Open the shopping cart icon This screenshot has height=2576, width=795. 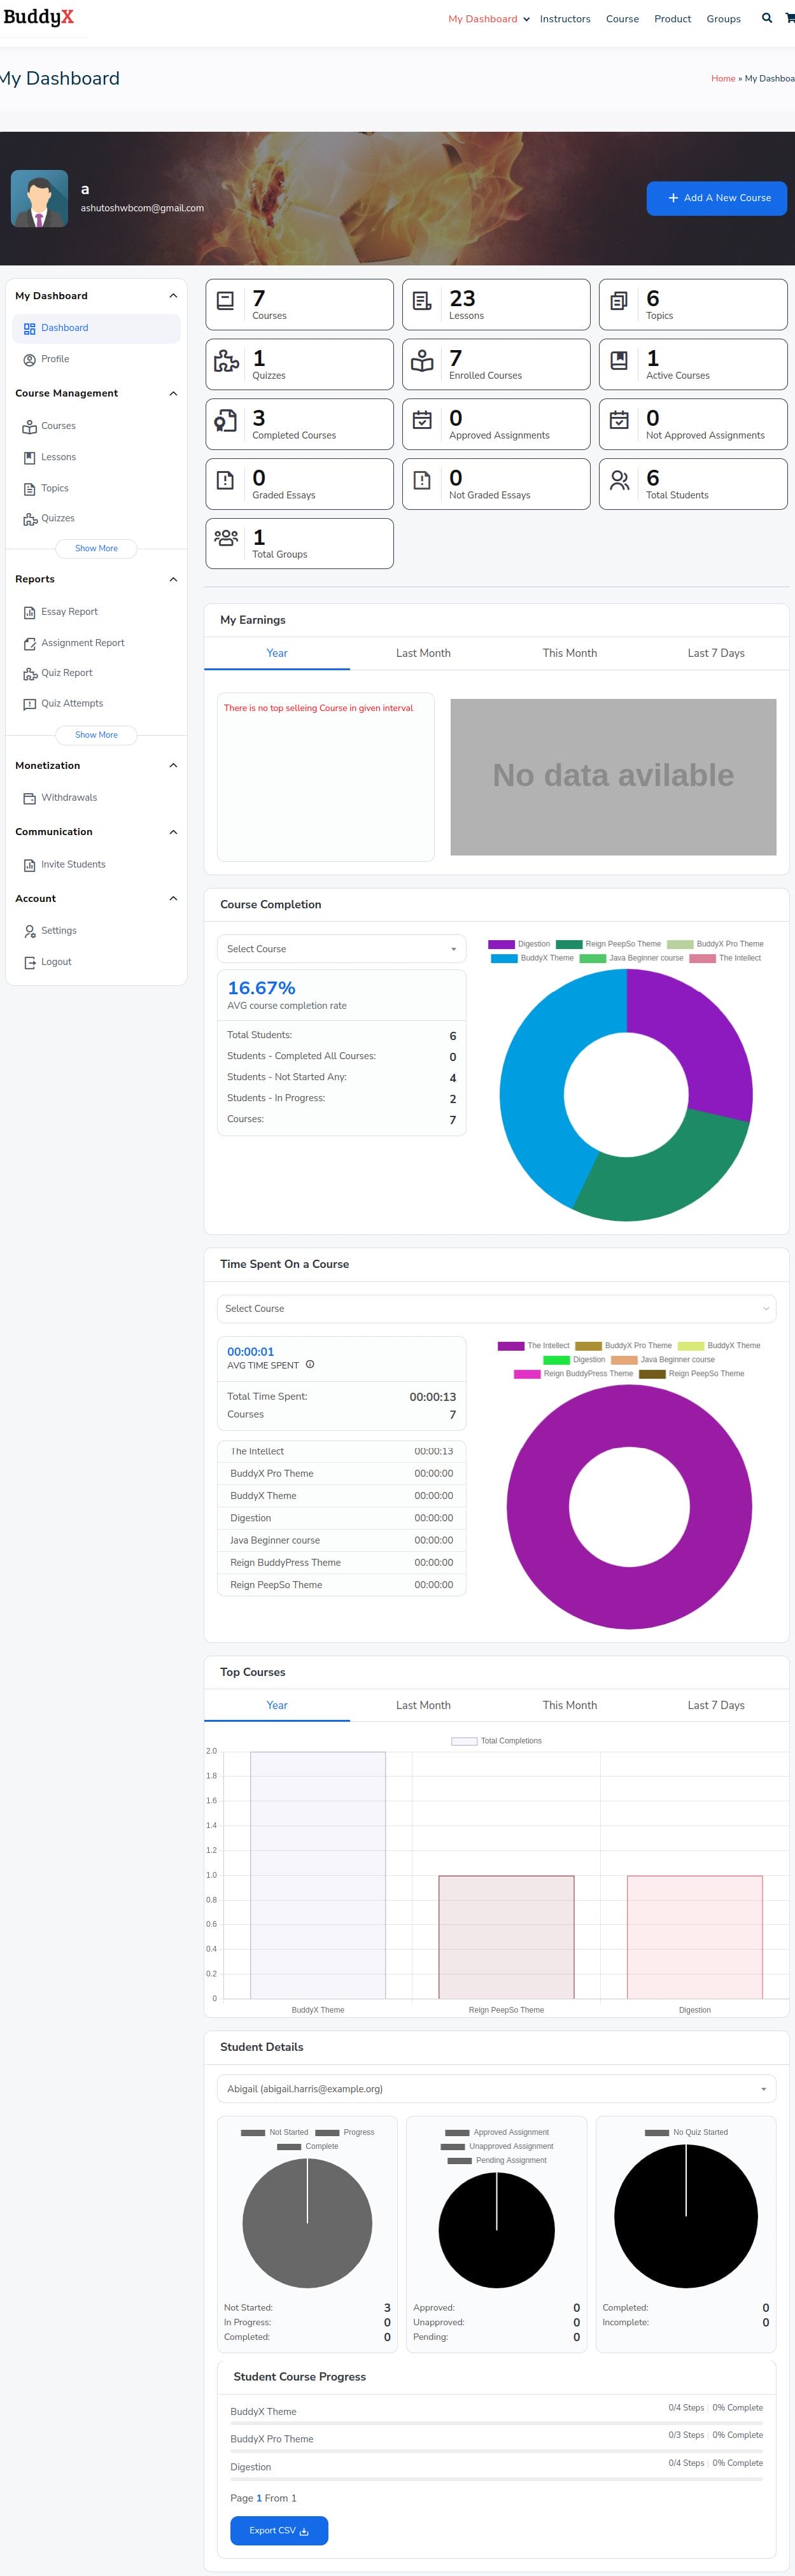tap(789, 18)
